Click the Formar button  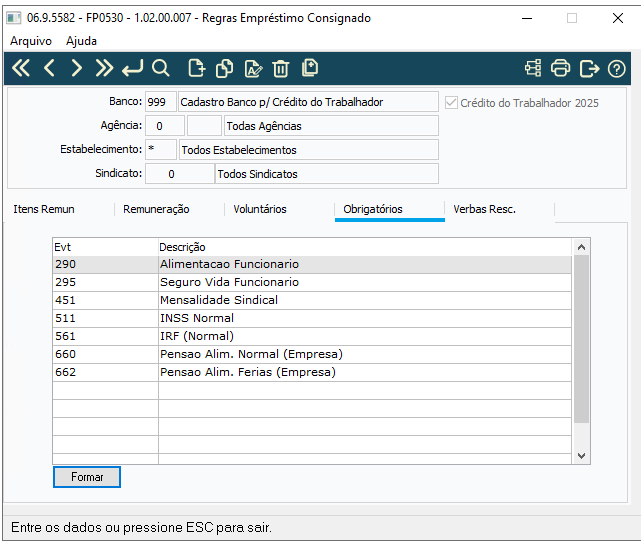point(87,477)
